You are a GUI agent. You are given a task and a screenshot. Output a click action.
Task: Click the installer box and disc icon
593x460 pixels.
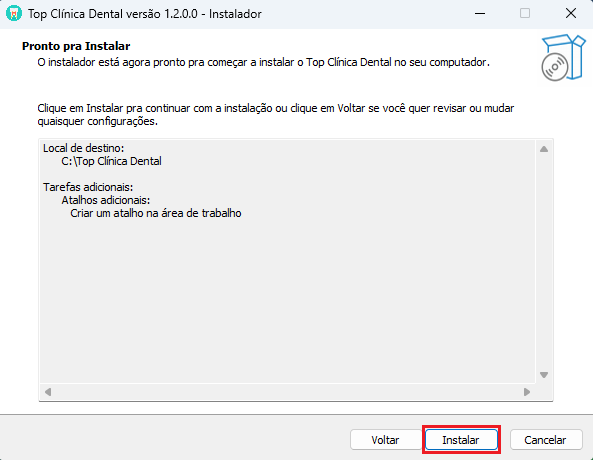coord(563,58)
